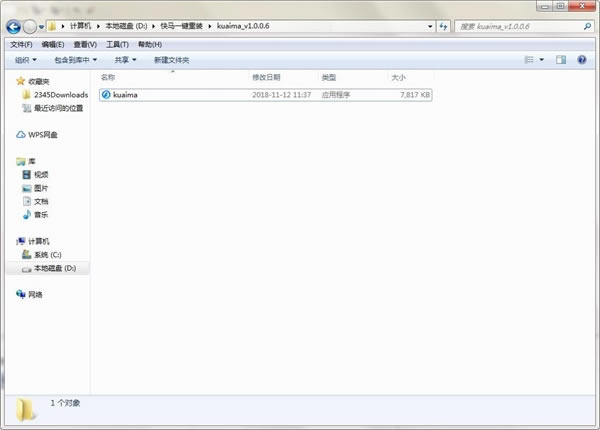This screenshot has width=600, height=430.
Task: Expand the arrow after 计算机 in breadcrumb
Action: click(98, 26)
